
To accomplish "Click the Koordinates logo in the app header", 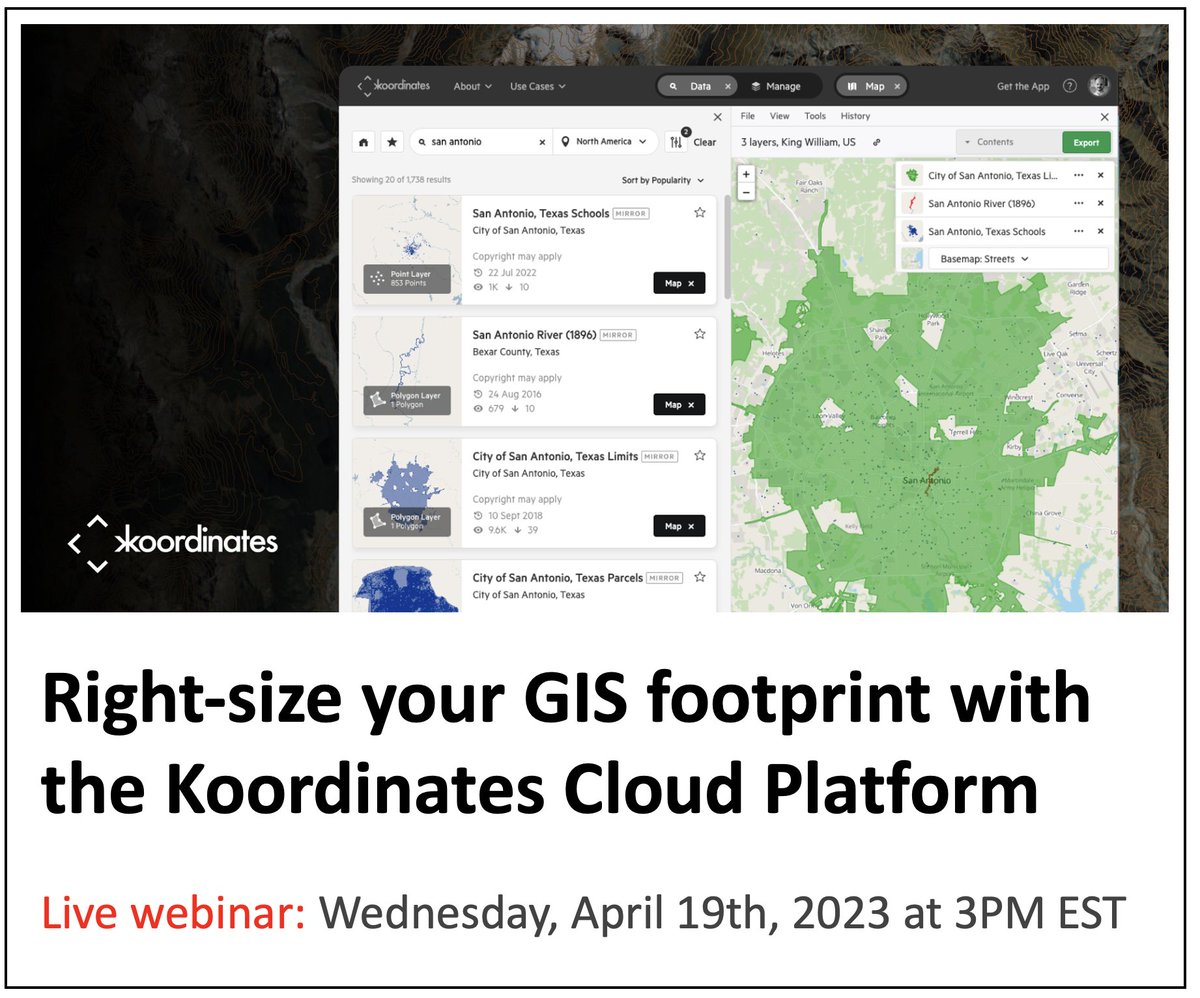I will click(x=394, y=86).
